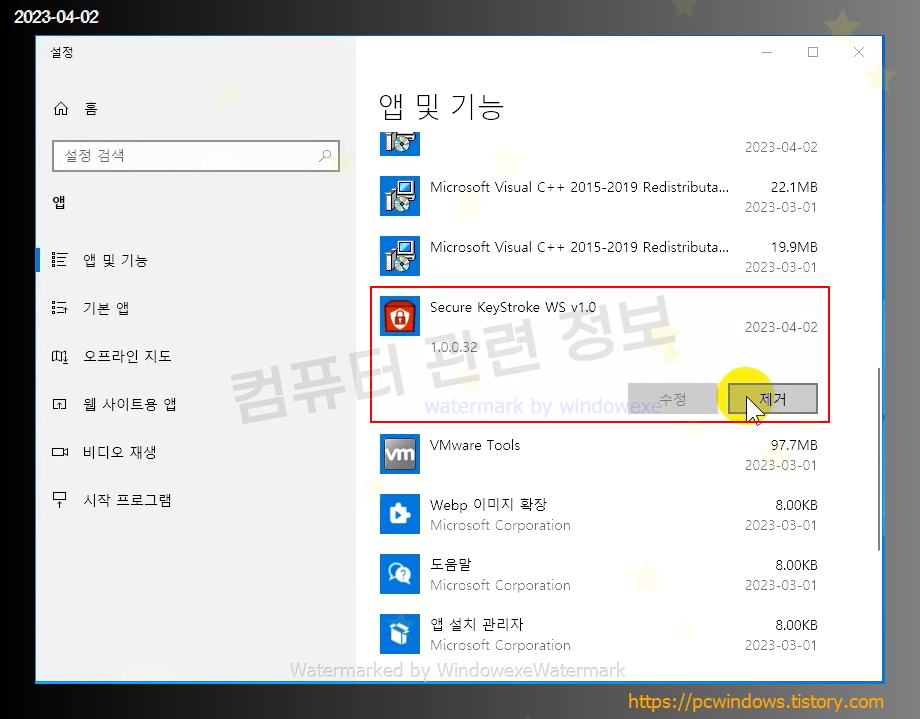This screenshot has width=920, height=719.
Task: Focus the 설정 검색 search box
Action: [195, 156]
